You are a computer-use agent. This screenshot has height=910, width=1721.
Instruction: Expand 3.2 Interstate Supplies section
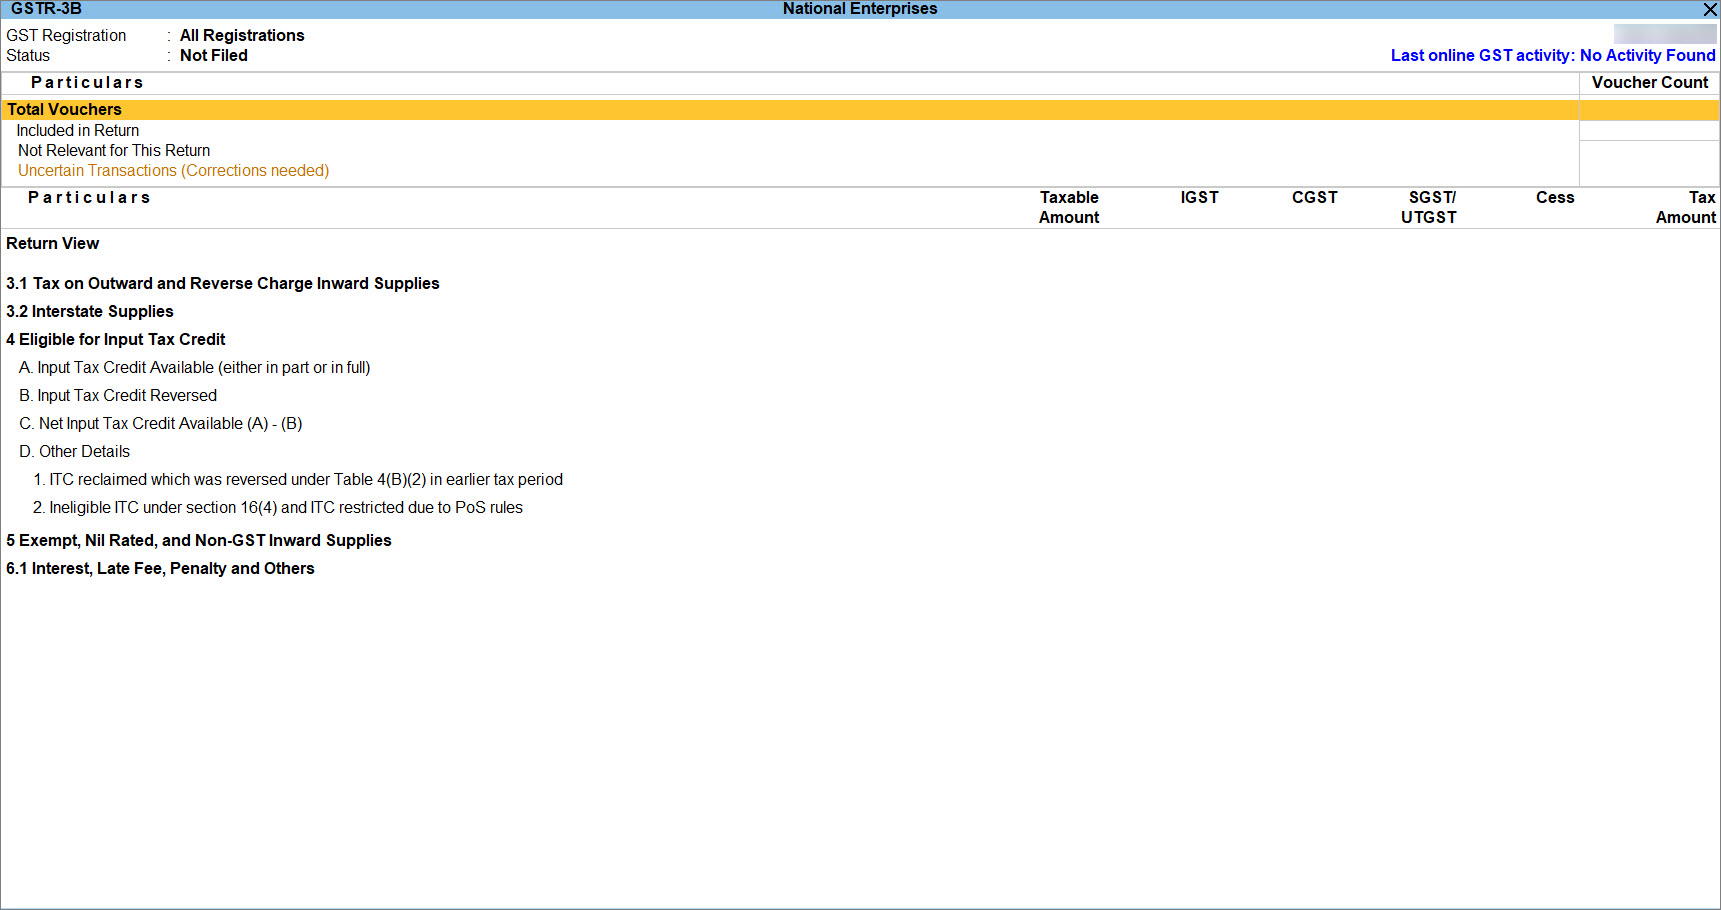(x=90, y=311)
